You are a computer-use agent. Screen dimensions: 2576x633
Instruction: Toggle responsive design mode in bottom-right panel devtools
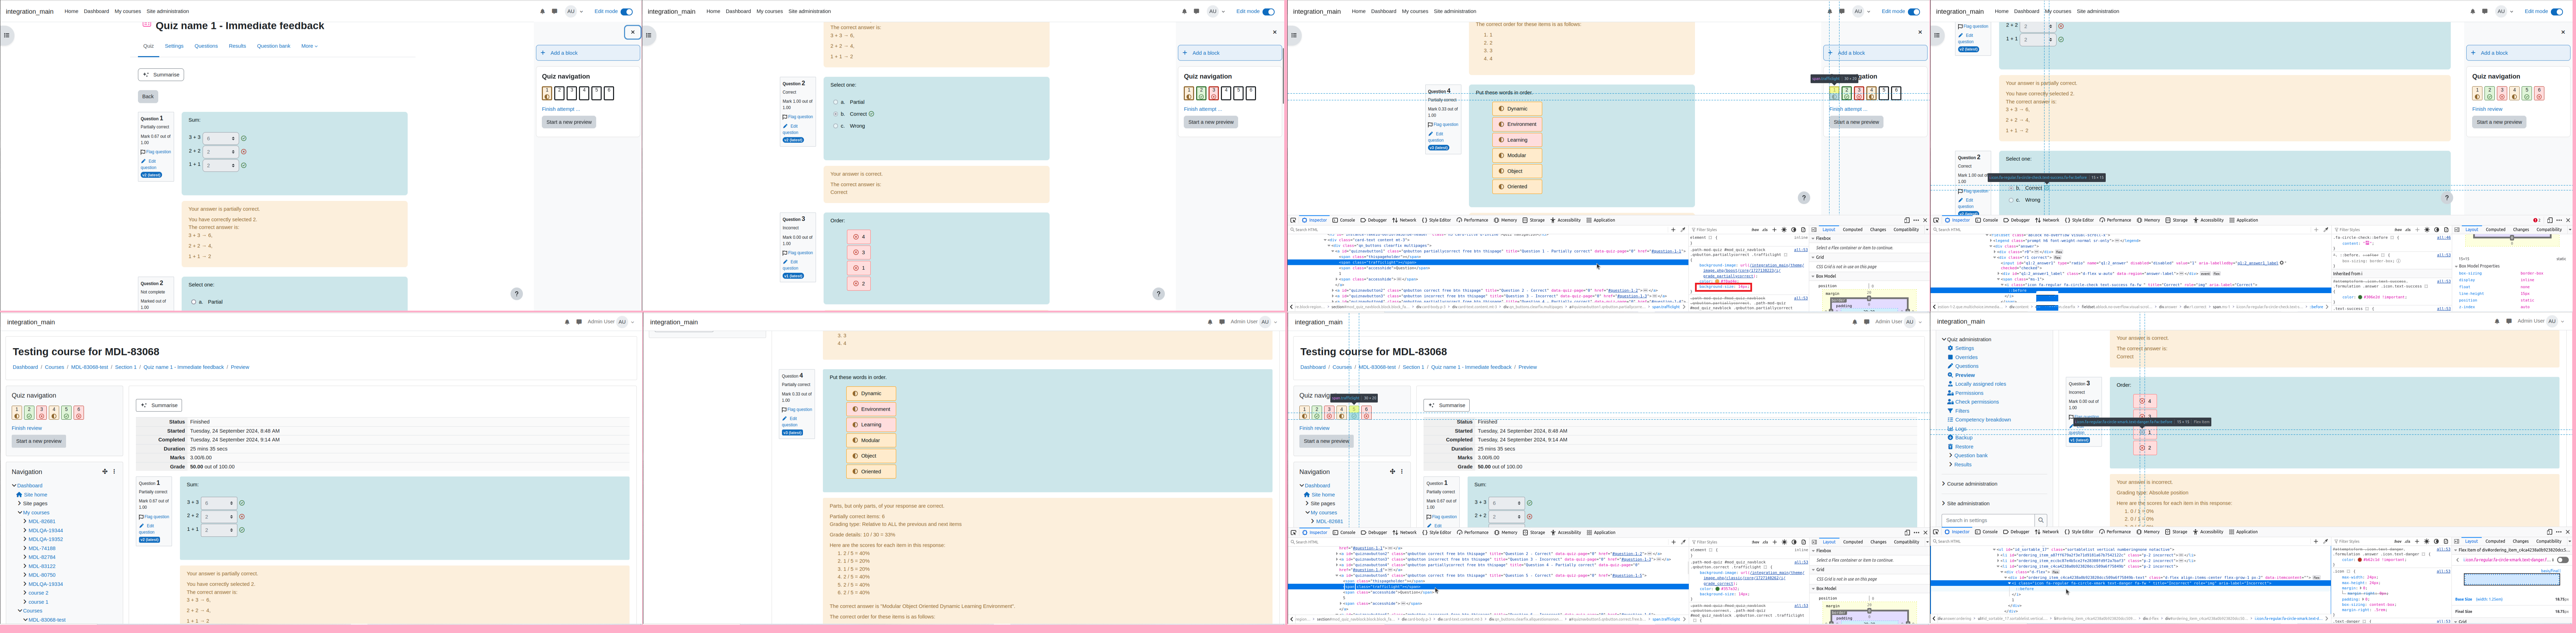pyautogui.click(x=2549, y=532)
